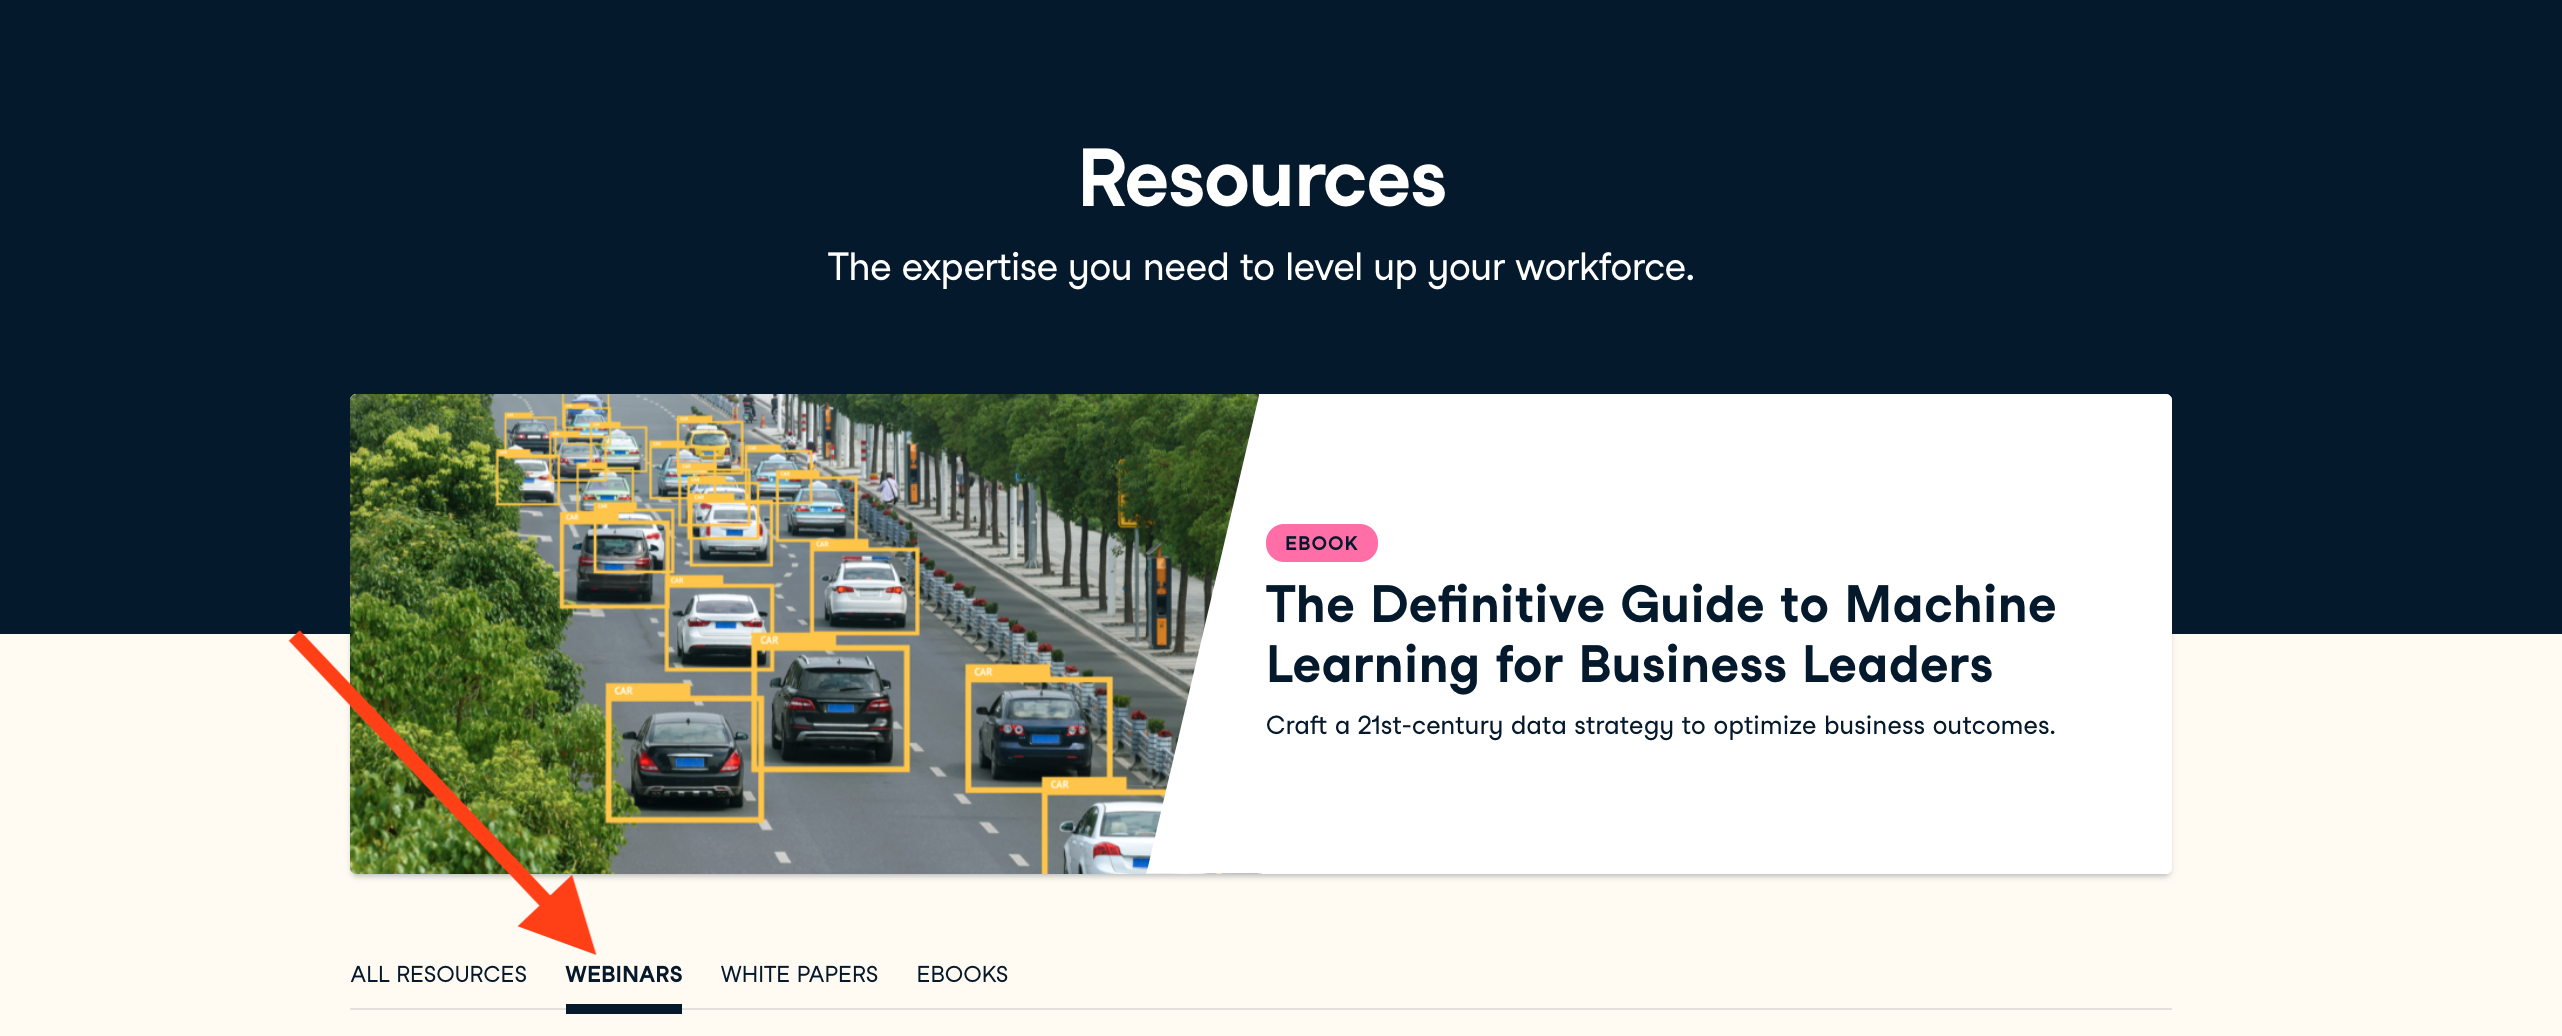
Task: Click the dark underline beneath WEBINARS
Action: tap(623, 1009)
